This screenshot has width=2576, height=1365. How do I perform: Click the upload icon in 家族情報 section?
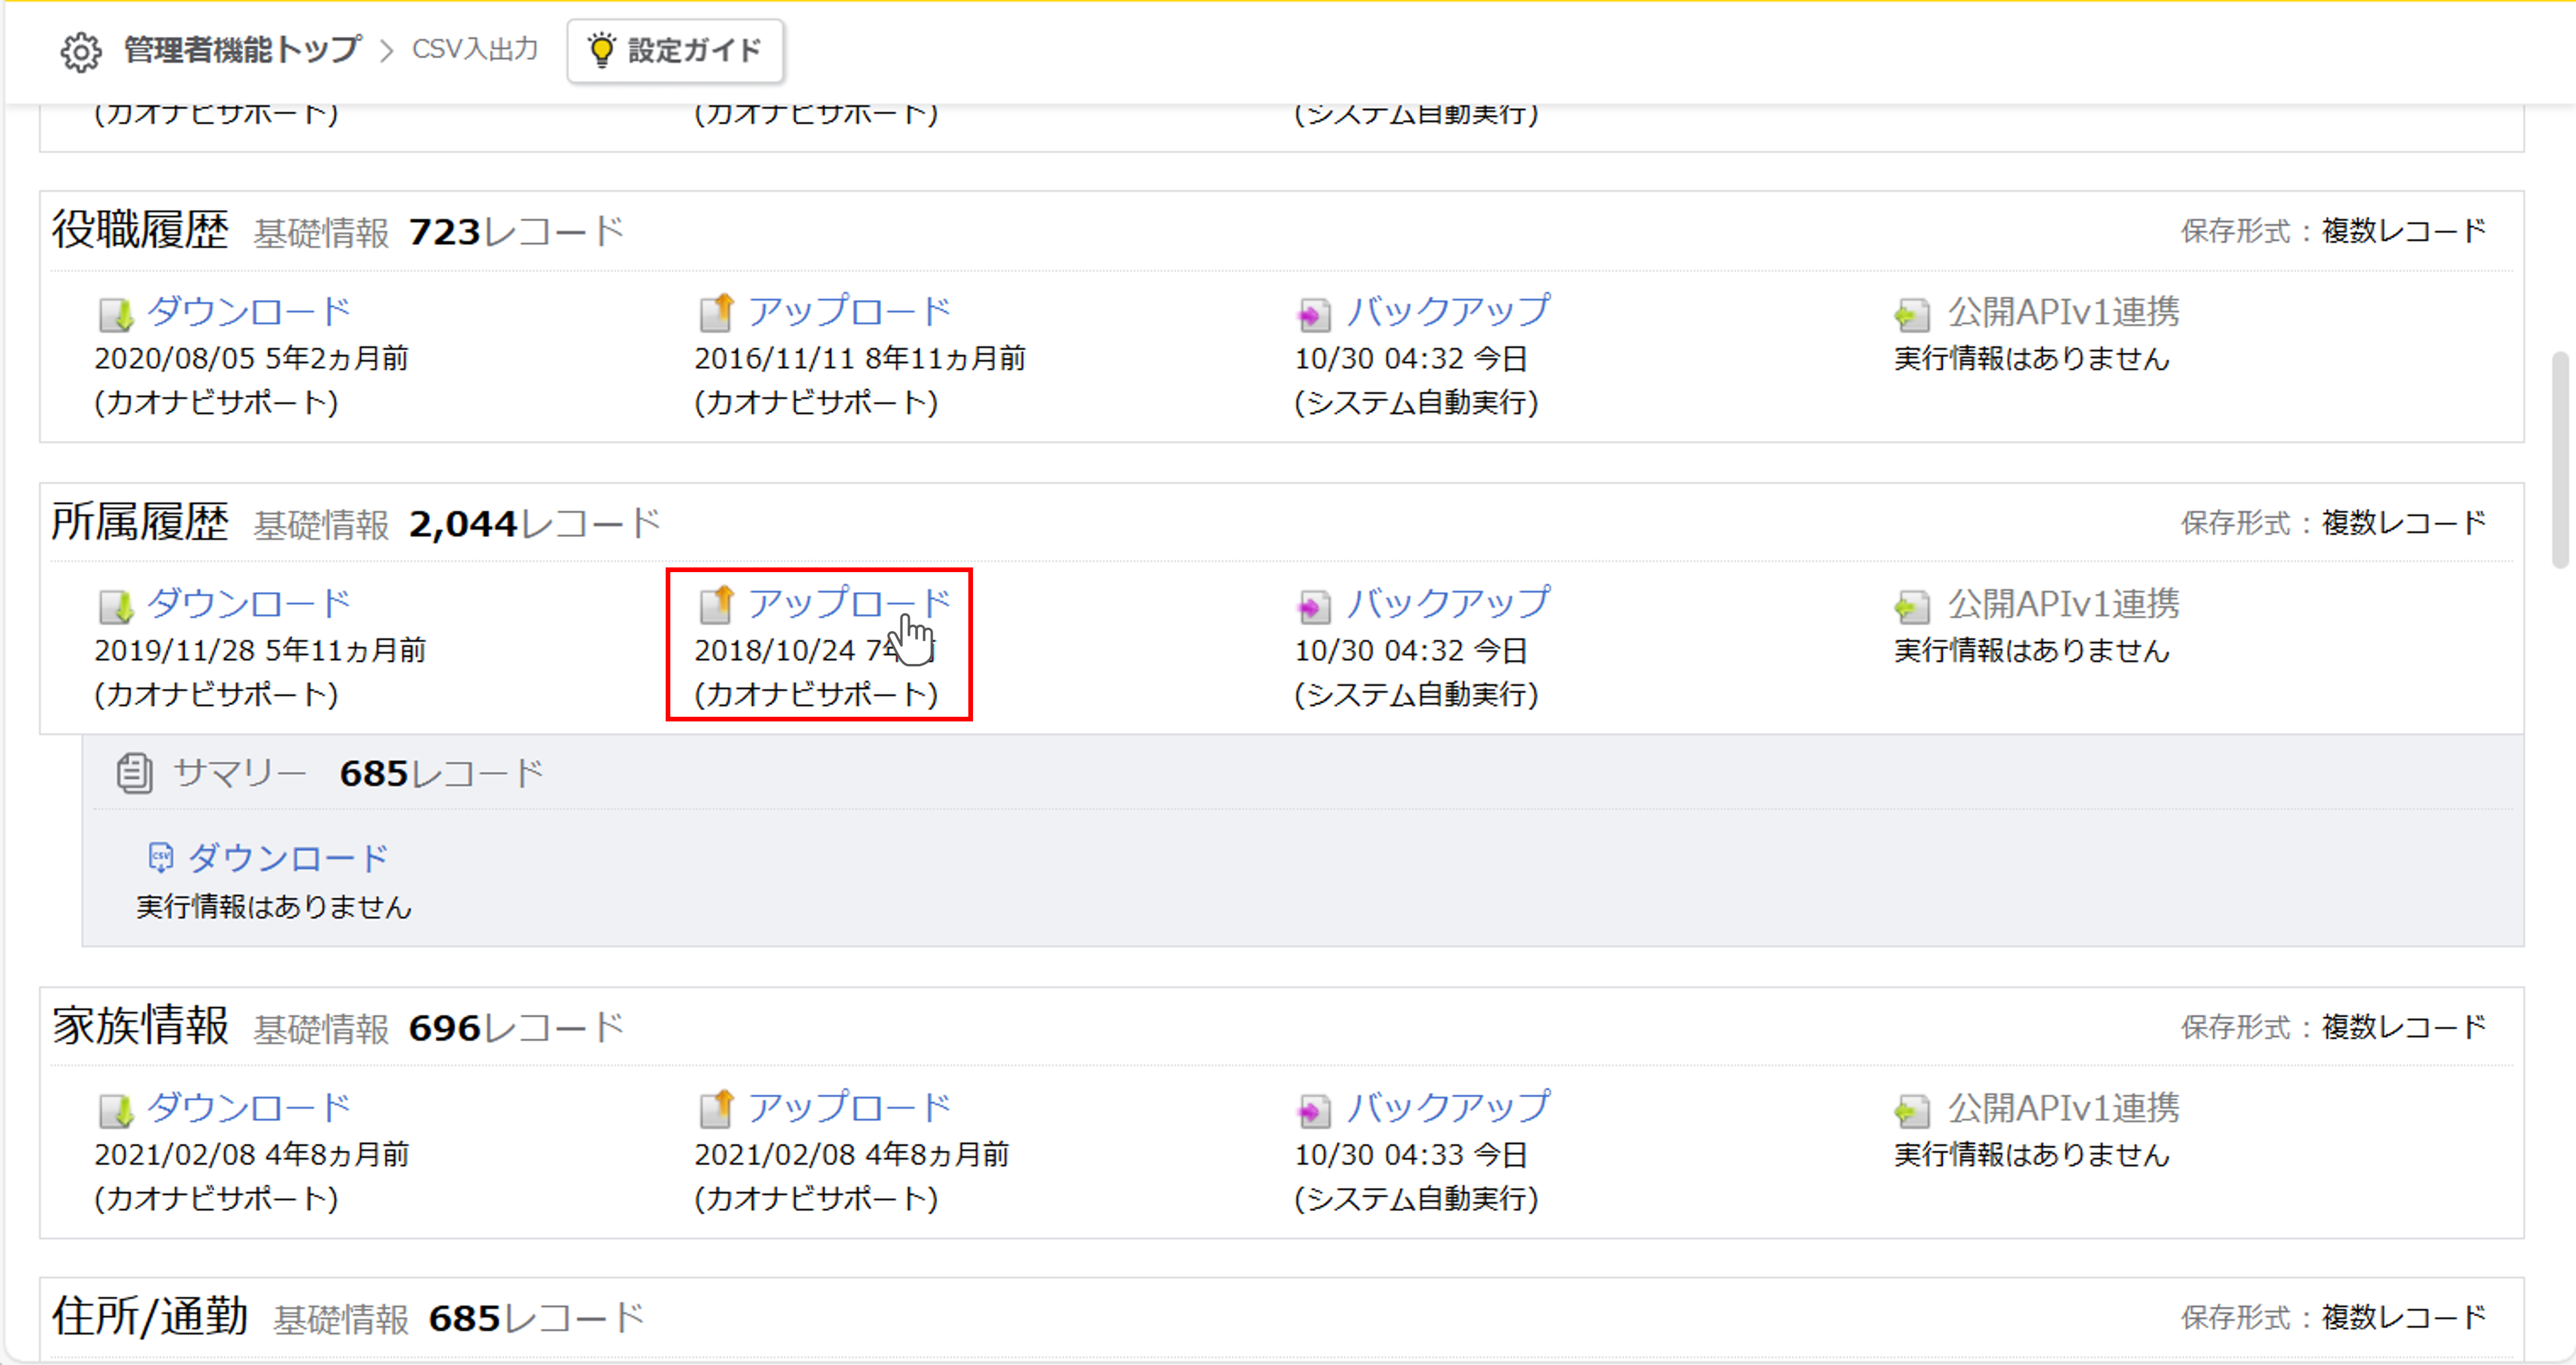pos(717,1107)
